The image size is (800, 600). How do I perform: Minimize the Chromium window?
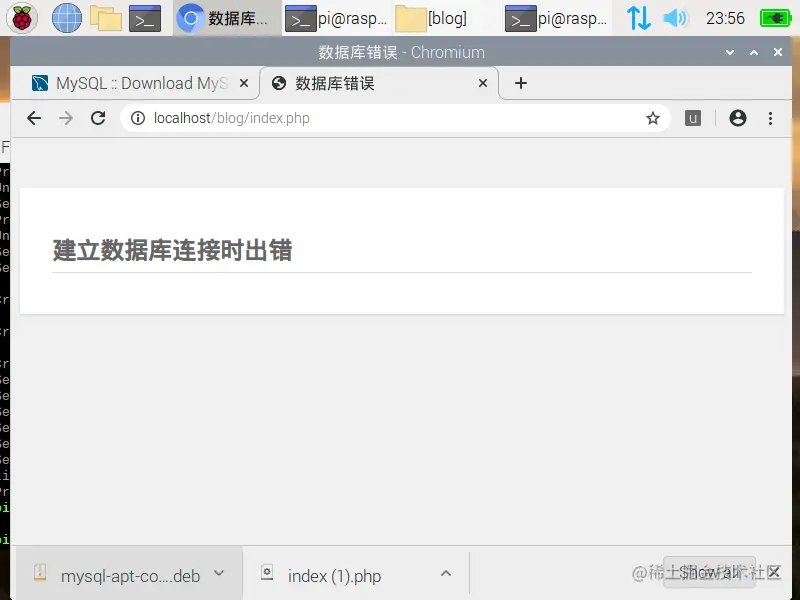730,52
